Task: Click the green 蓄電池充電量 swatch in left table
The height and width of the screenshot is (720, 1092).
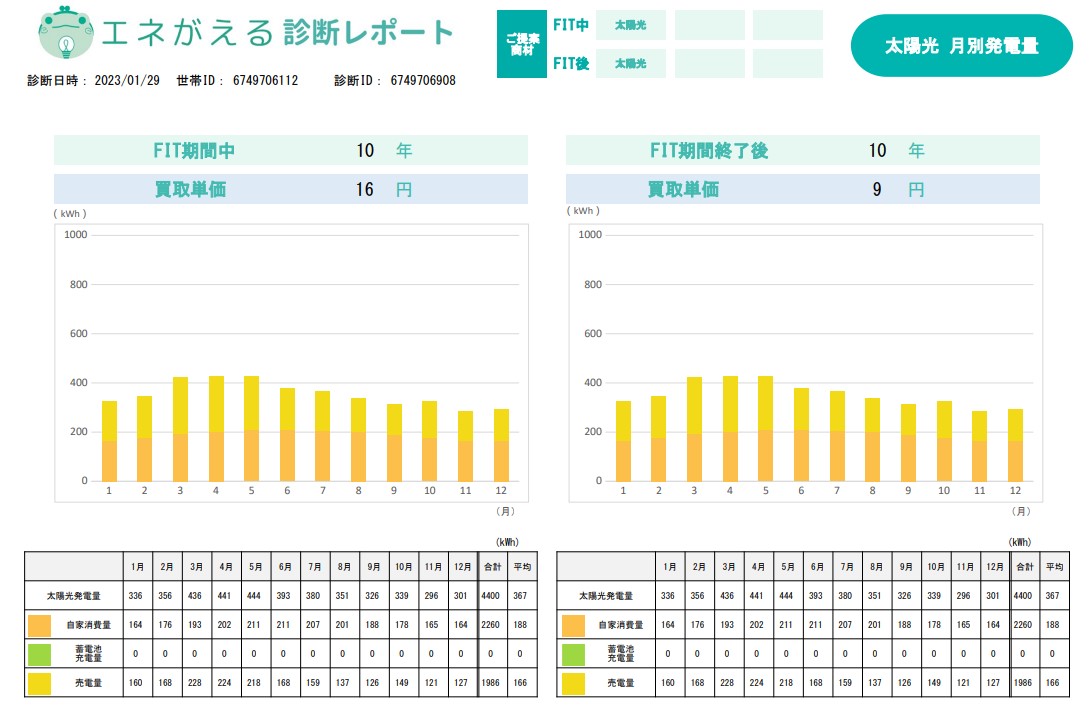Action: [x=40, y=654]
